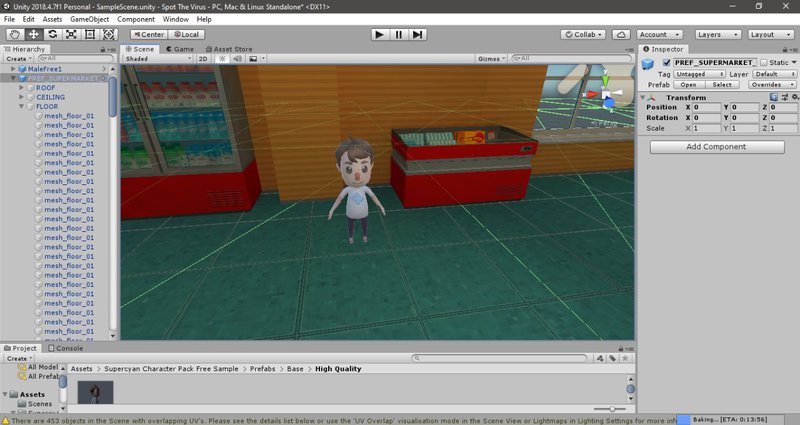Toggle pivot Center mode
This screenshot has height=425, width=800.
click(149, 34)
